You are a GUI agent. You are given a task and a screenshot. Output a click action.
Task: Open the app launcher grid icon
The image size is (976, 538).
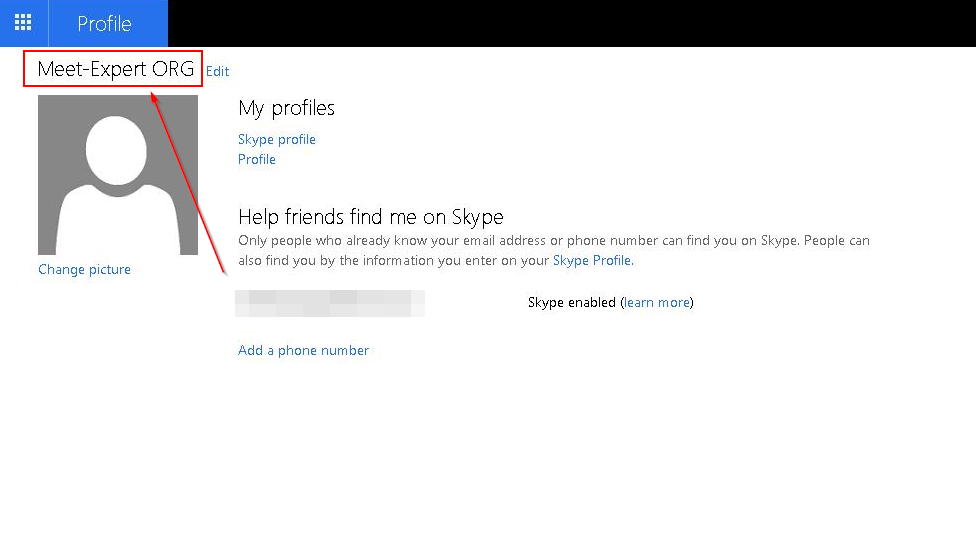point(23,23)
